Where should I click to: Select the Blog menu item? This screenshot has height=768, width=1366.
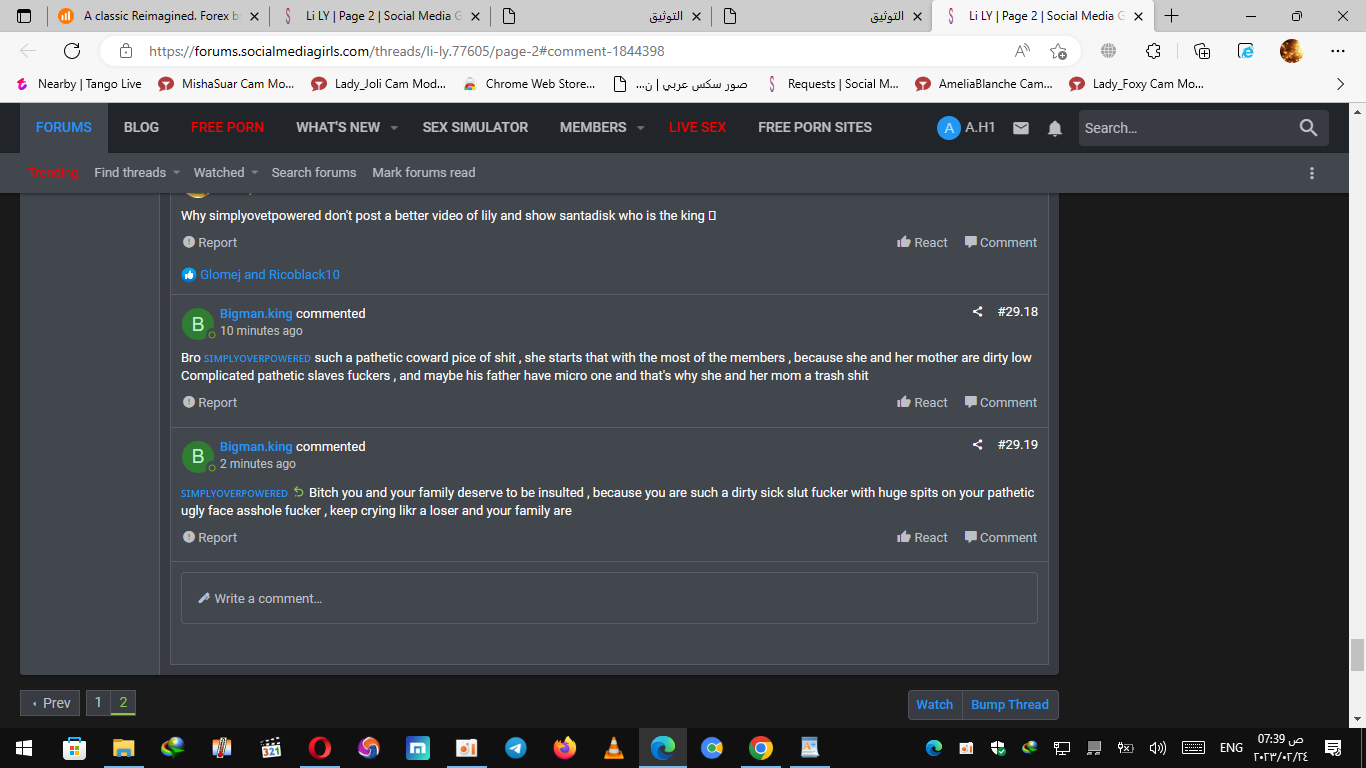[141, 128]
